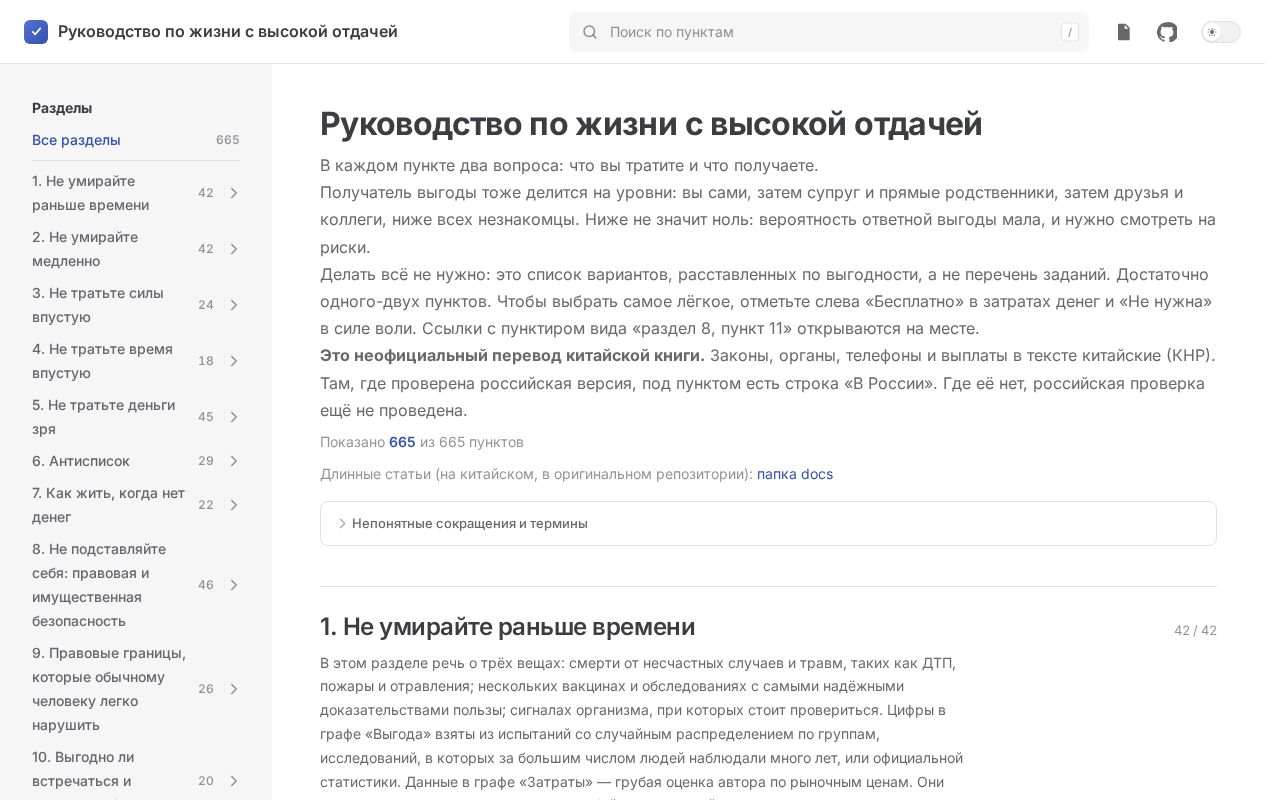
Task: Expand section «4. Не тратьте время впустую» chevron
Action: pyautogui.click(x=234, y=361)
